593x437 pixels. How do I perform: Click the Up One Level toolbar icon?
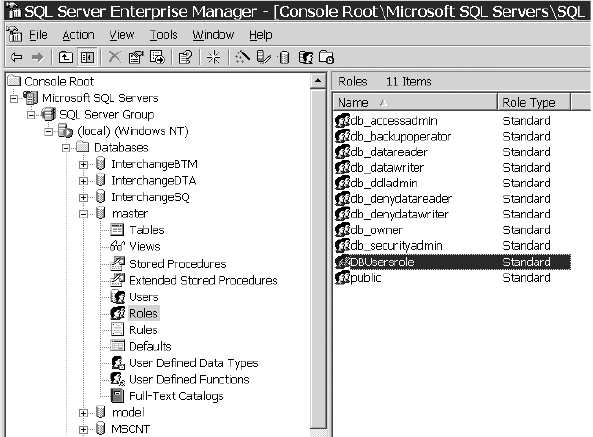point(66,57)
